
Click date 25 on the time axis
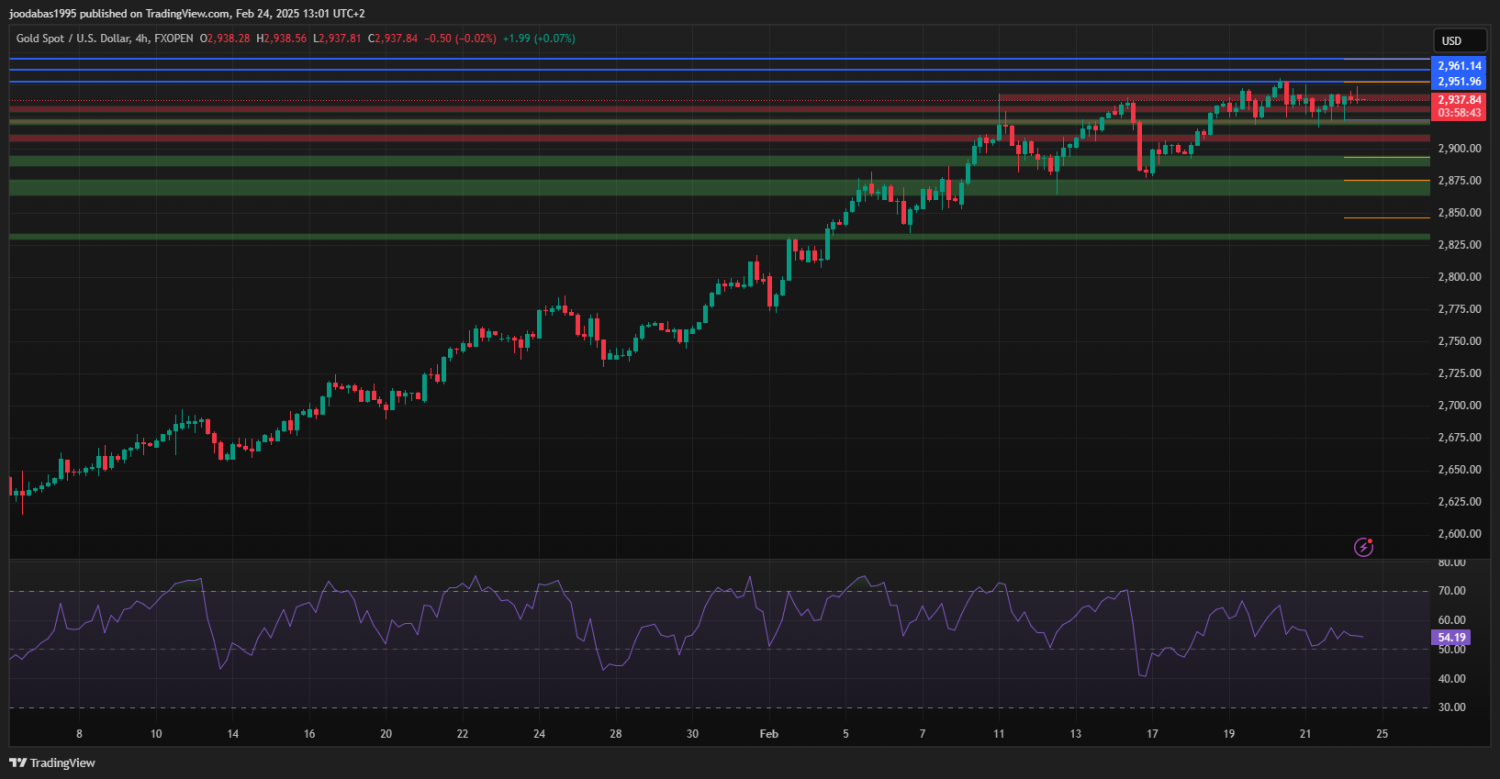[1381, 734]
